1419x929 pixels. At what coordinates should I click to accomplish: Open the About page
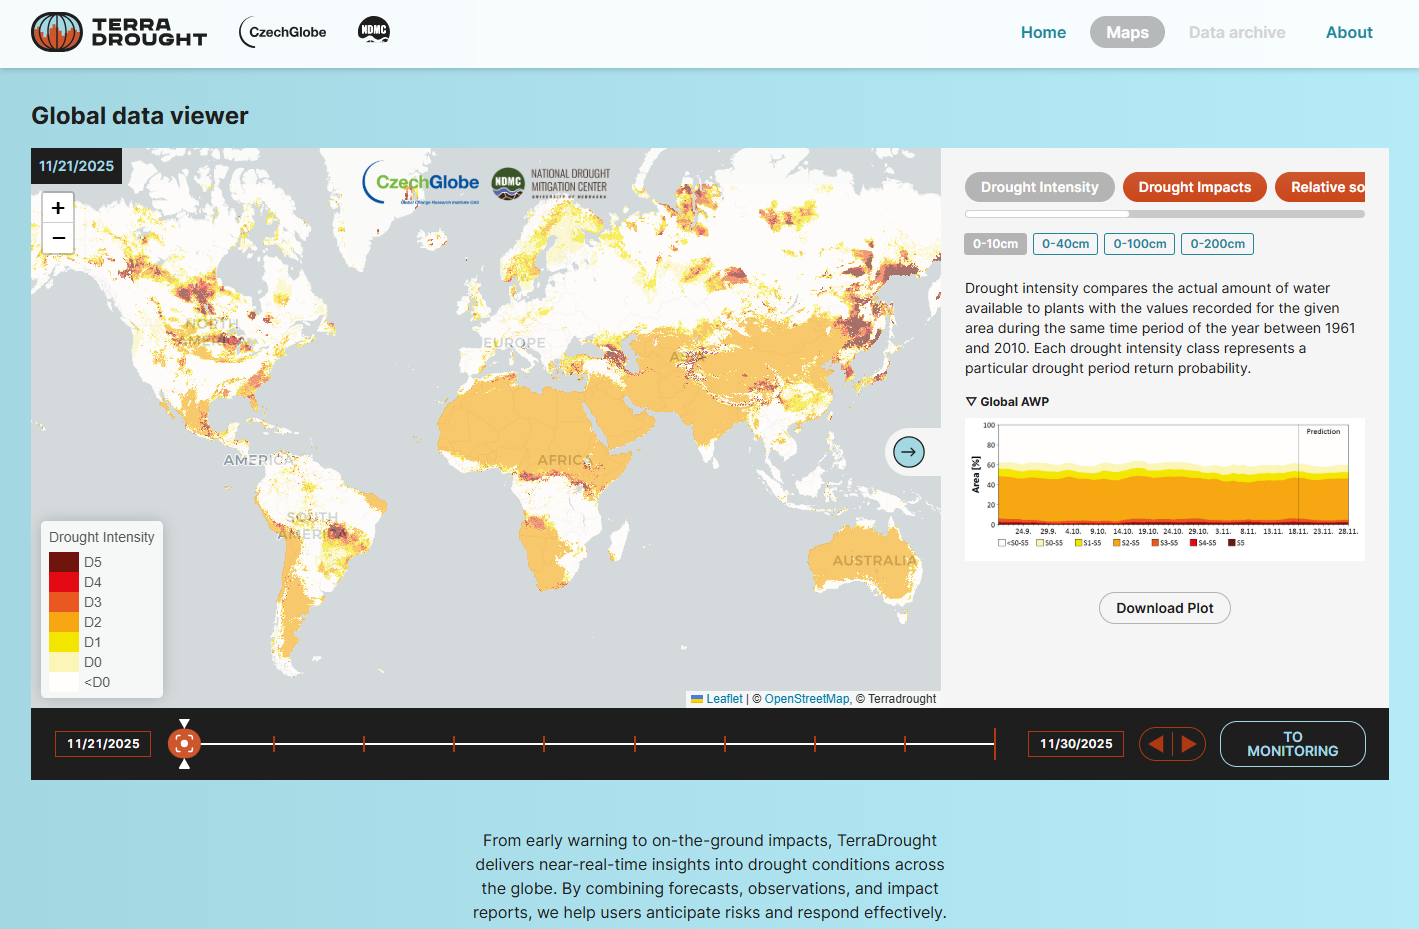click(1348, 33)
